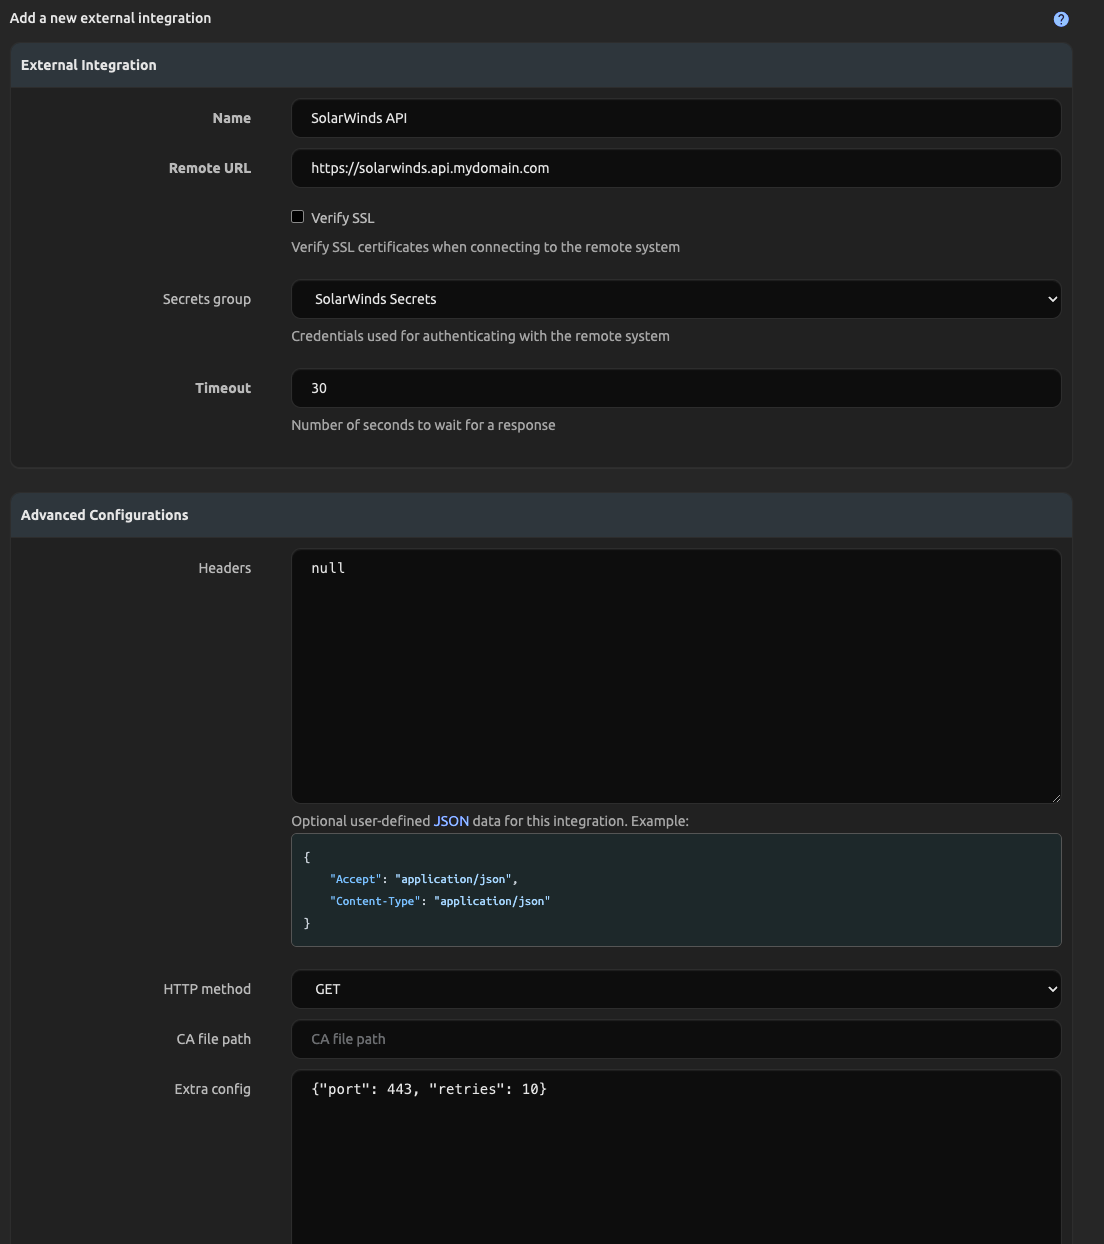The width and height of the screenshot is (1104, 1244).
Task: Select the JSON example code block
Action: [676, 889]
